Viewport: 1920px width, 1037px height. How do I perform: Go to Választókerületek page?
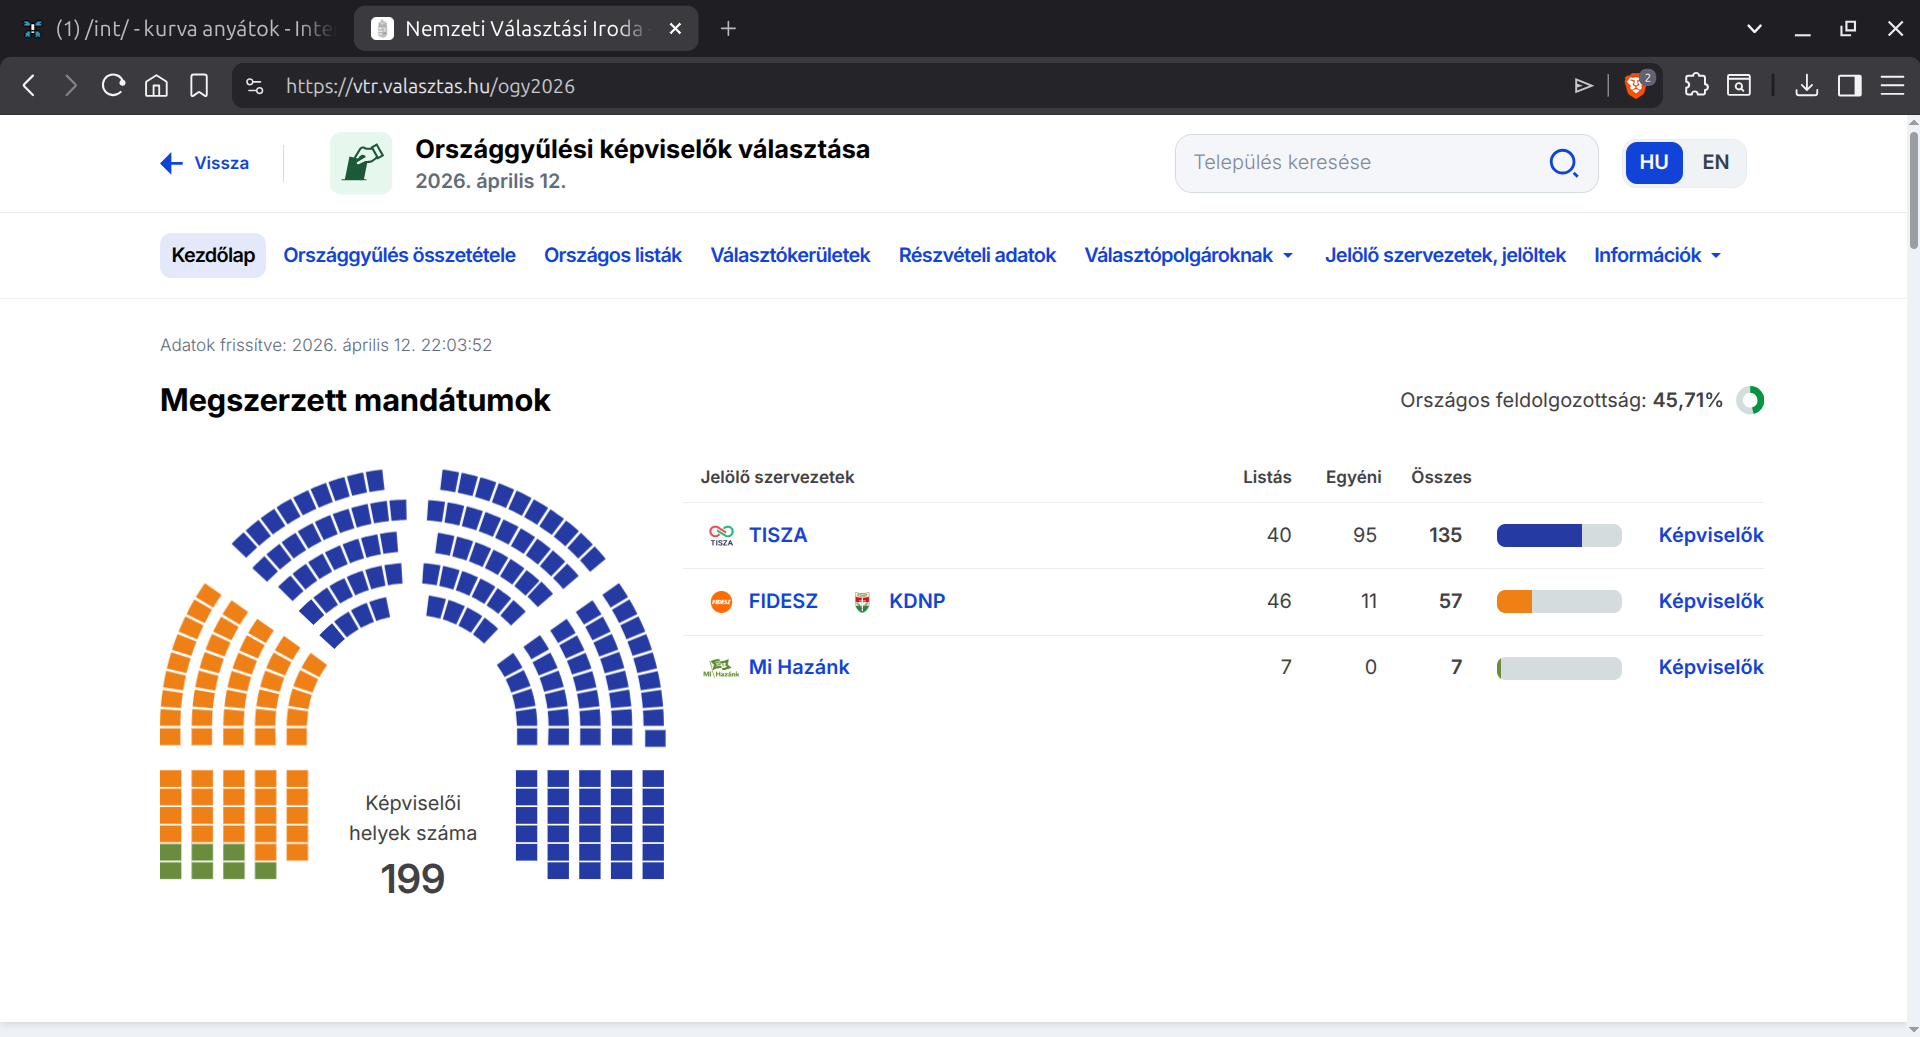point(790,256)
